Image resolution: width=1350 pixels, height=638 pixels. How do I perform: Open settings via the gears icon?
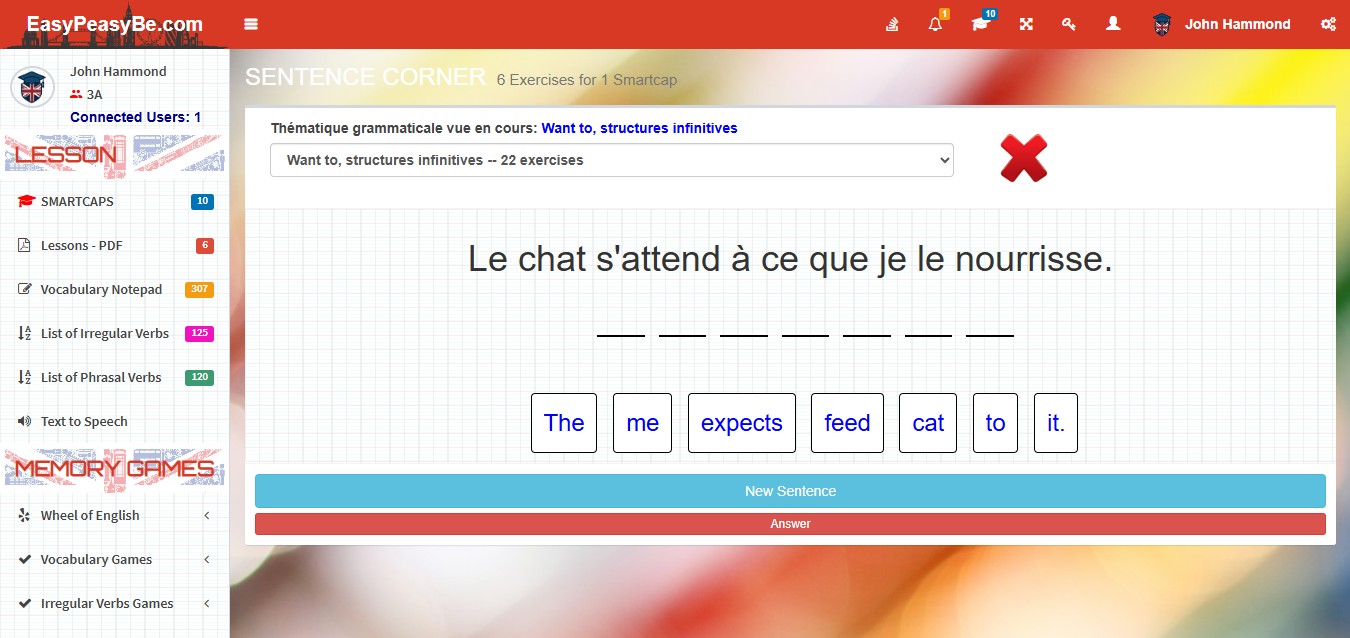(x=1328, y=25)
